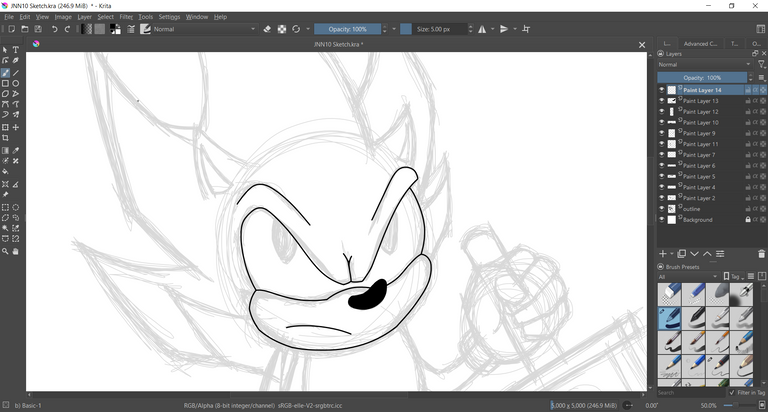
Task: Toggle vertical mirror tool
Action: coord(504,29)
